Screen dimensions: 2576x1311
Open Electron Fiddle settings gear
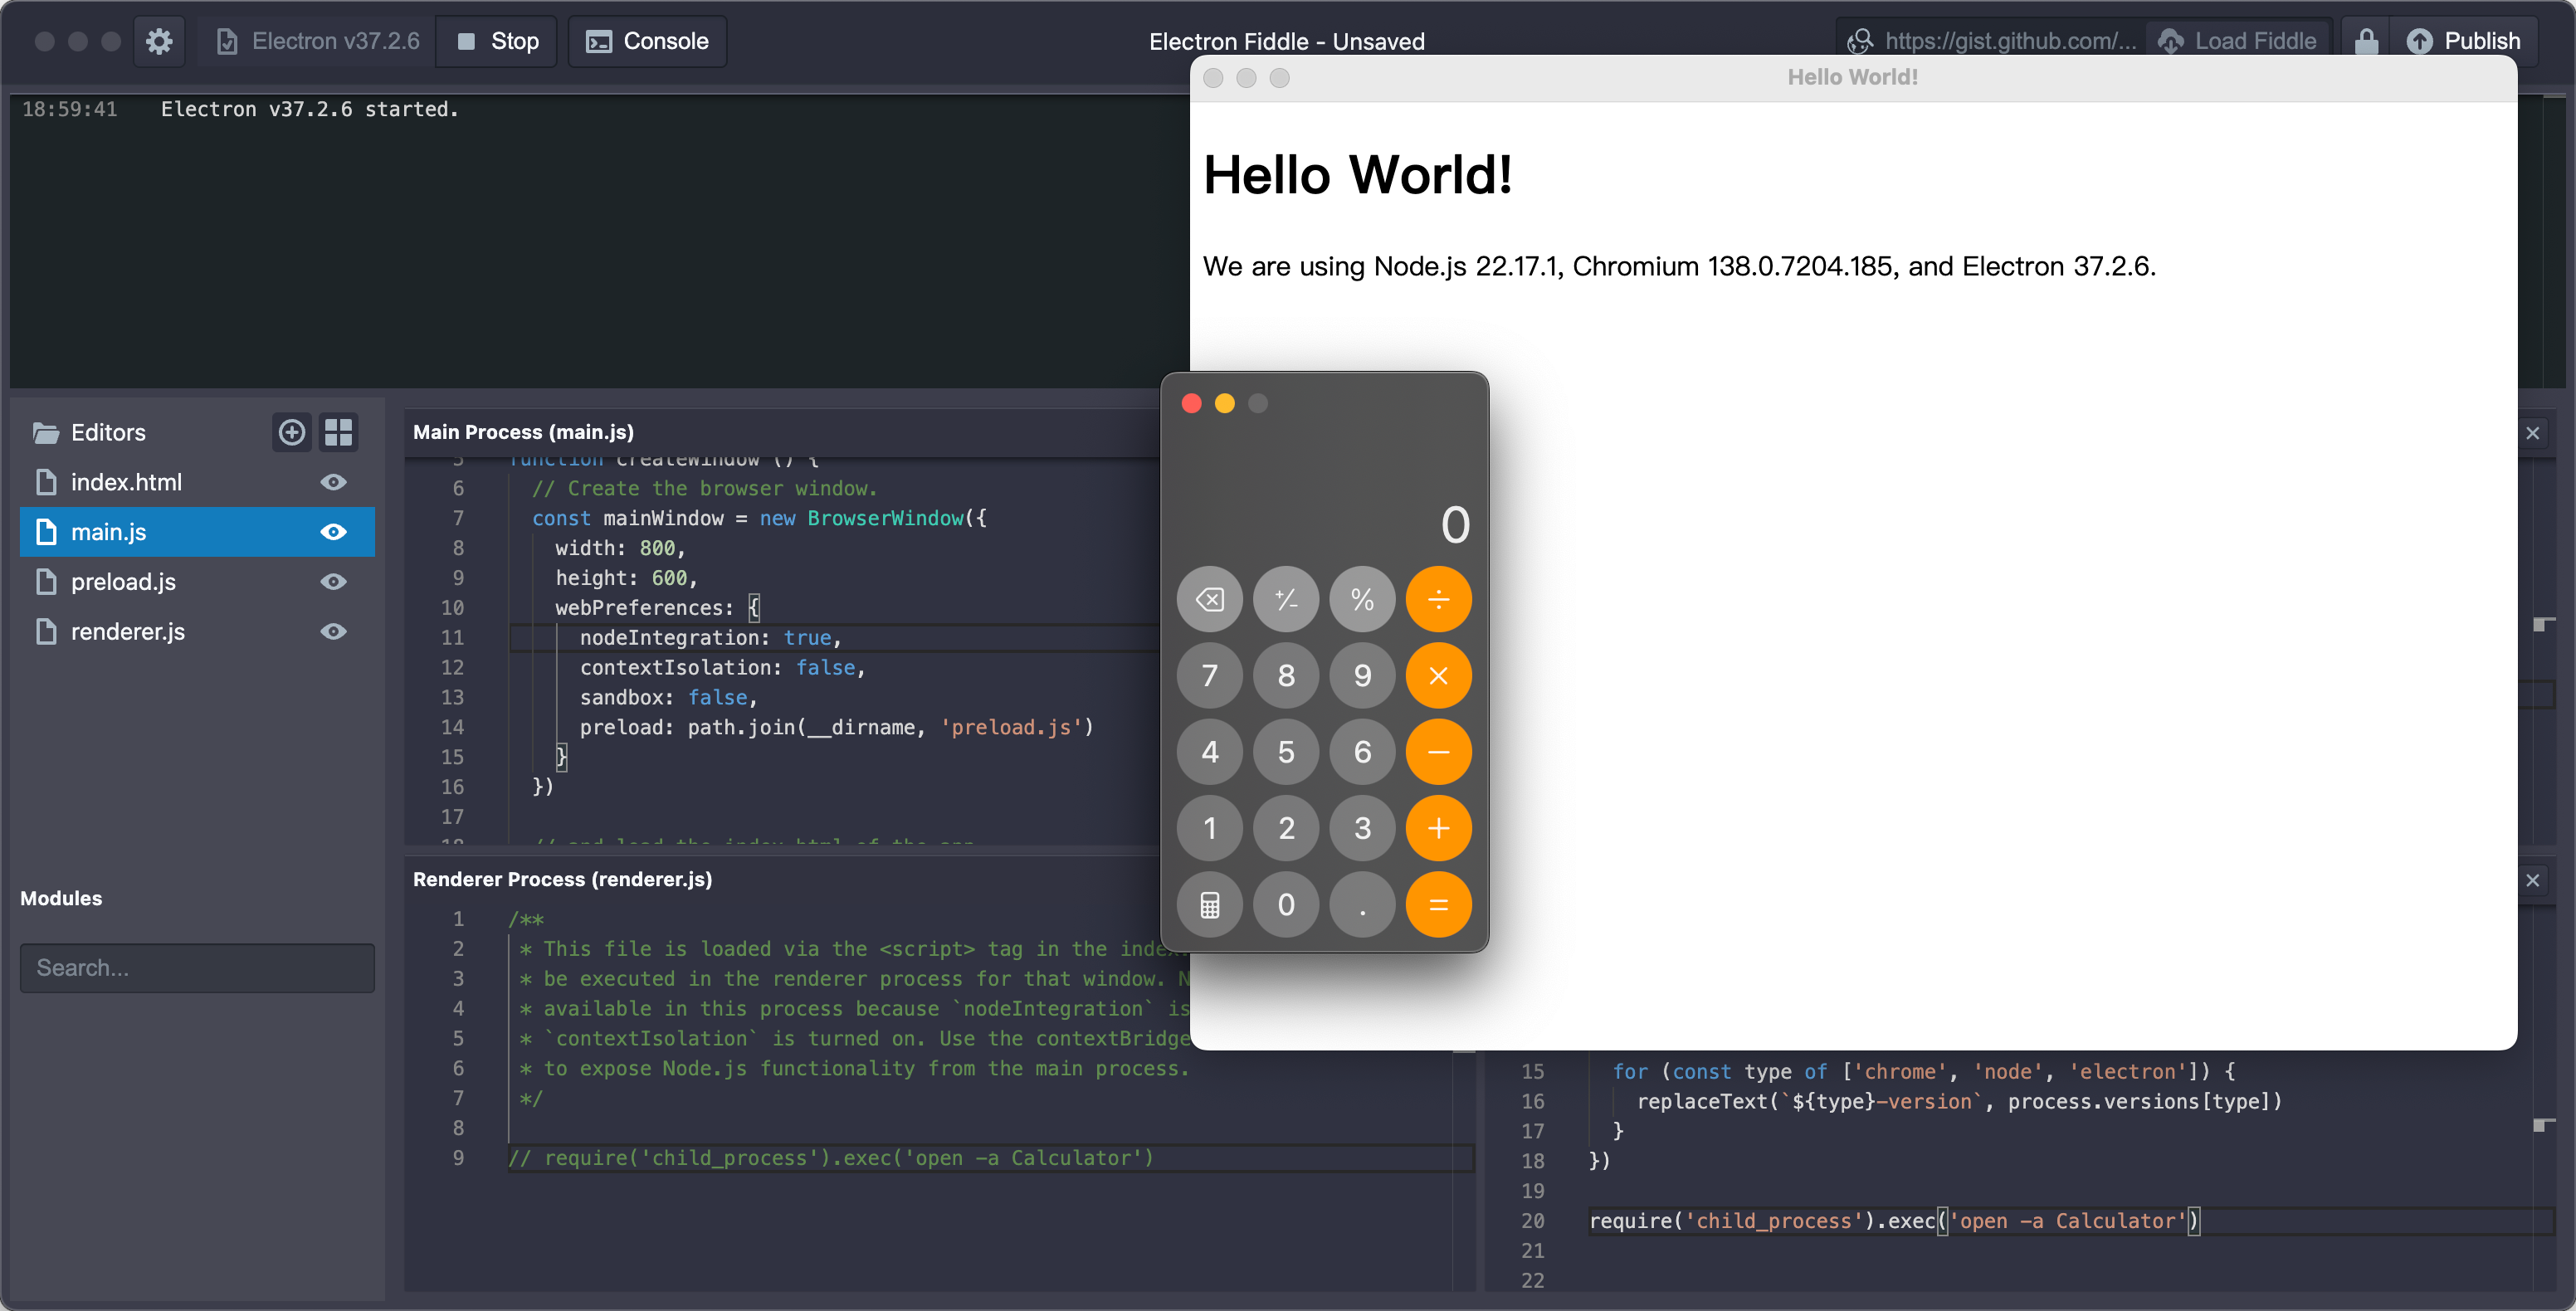coord(159,41)
